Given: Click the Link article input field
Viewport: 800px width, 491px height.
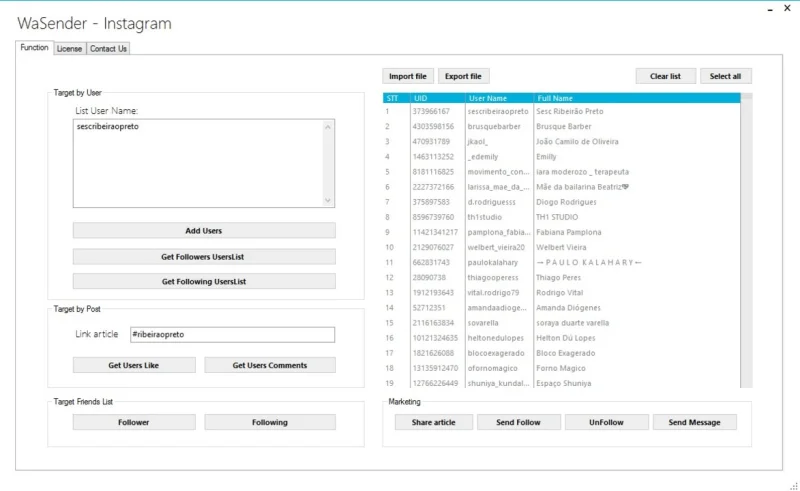Looking at the screenshot, I should pos(232,334).
